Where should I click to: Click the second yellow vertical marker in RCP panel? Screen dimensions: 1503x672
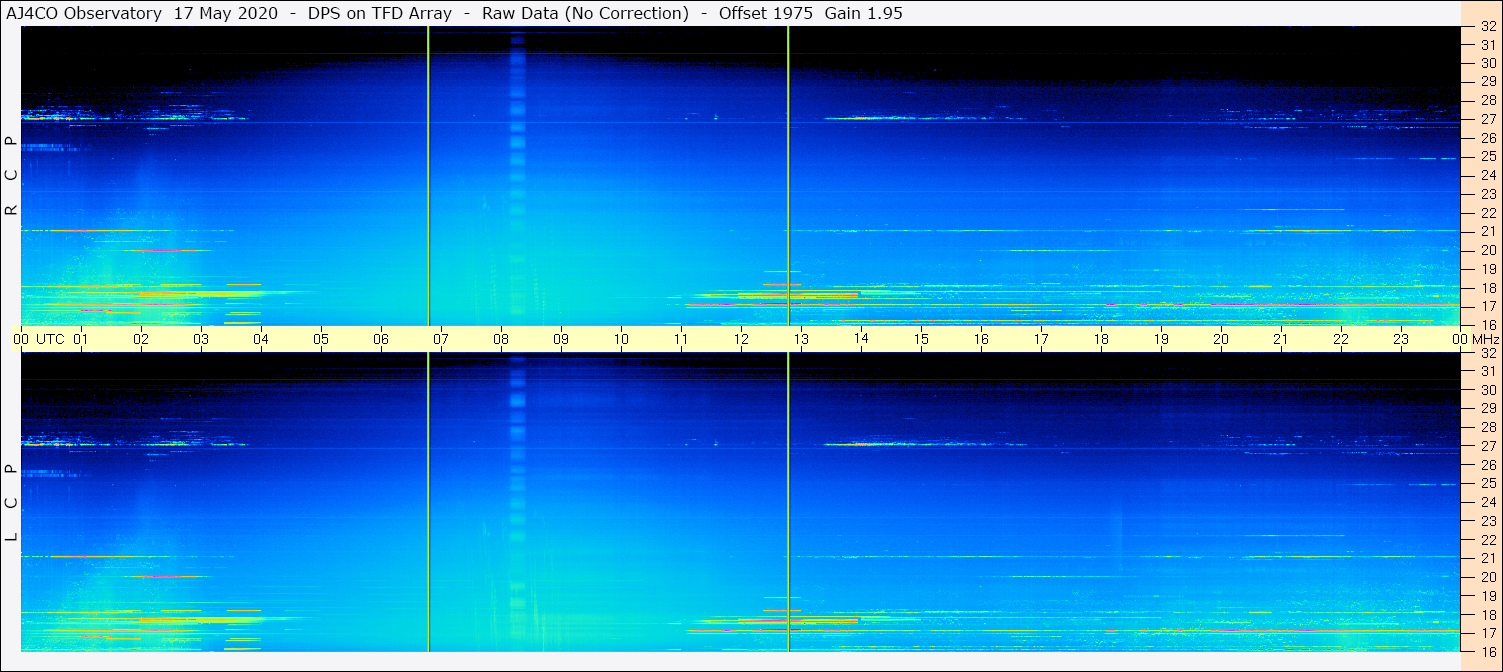point(788,176)
